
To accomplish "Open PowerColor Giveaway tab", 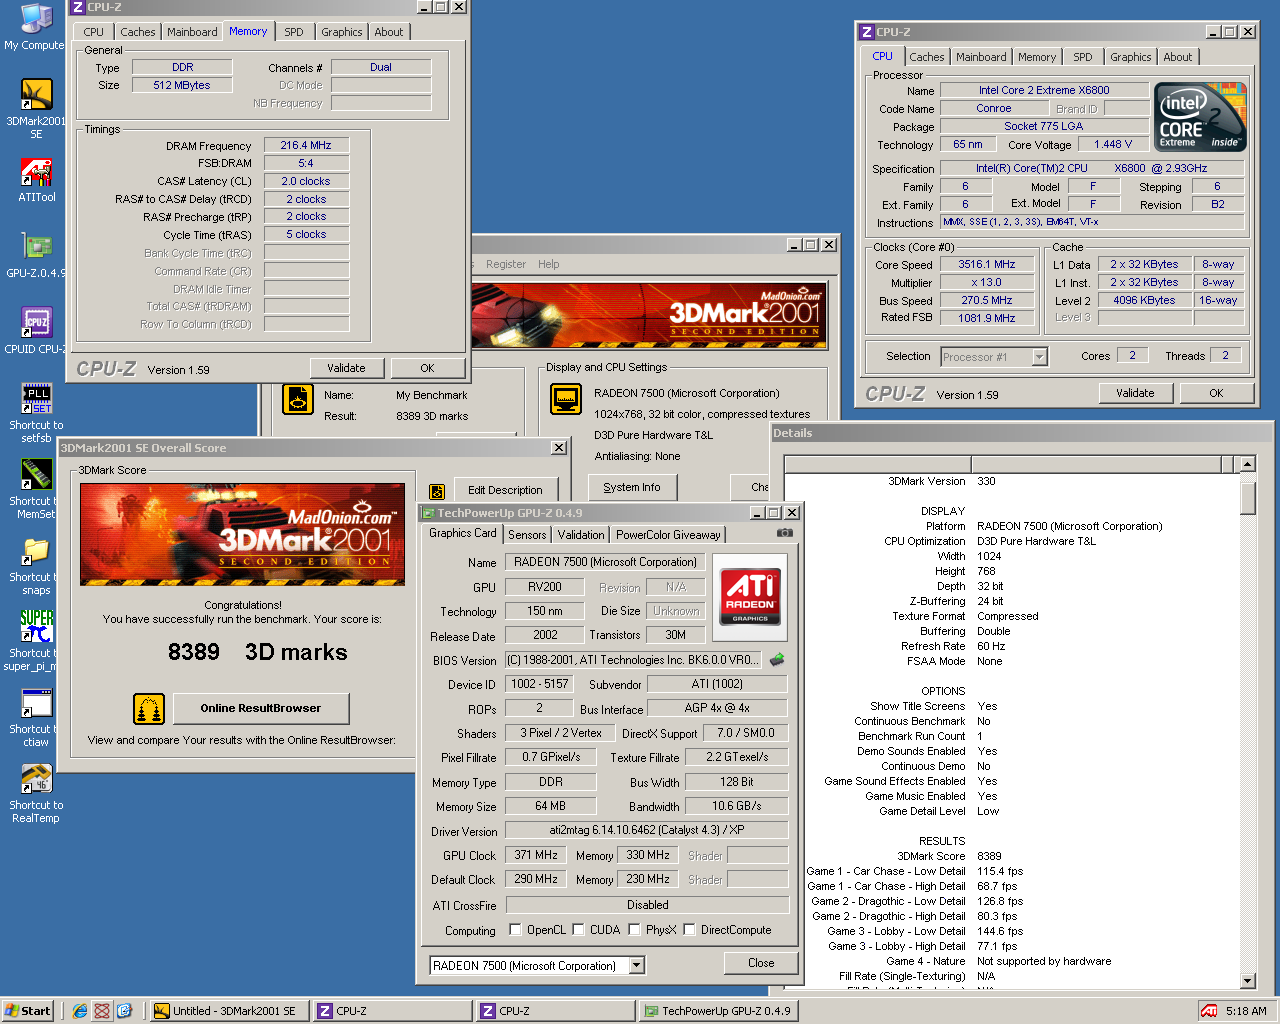I will (x=668, y=535).
